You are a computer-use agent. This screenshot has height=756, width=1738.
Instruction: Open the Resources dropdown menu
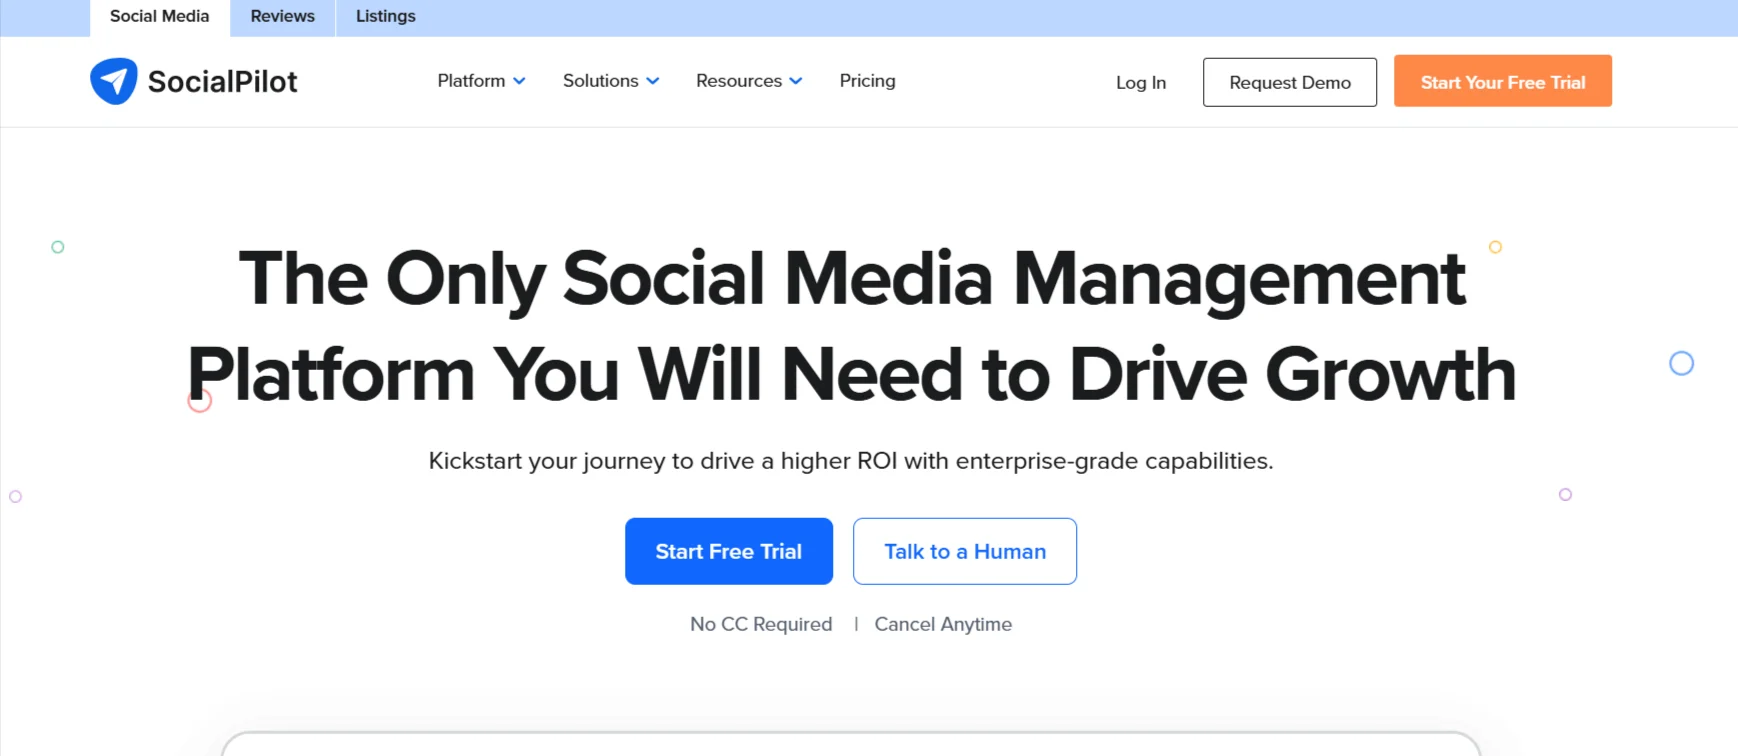tap(796, 81)
